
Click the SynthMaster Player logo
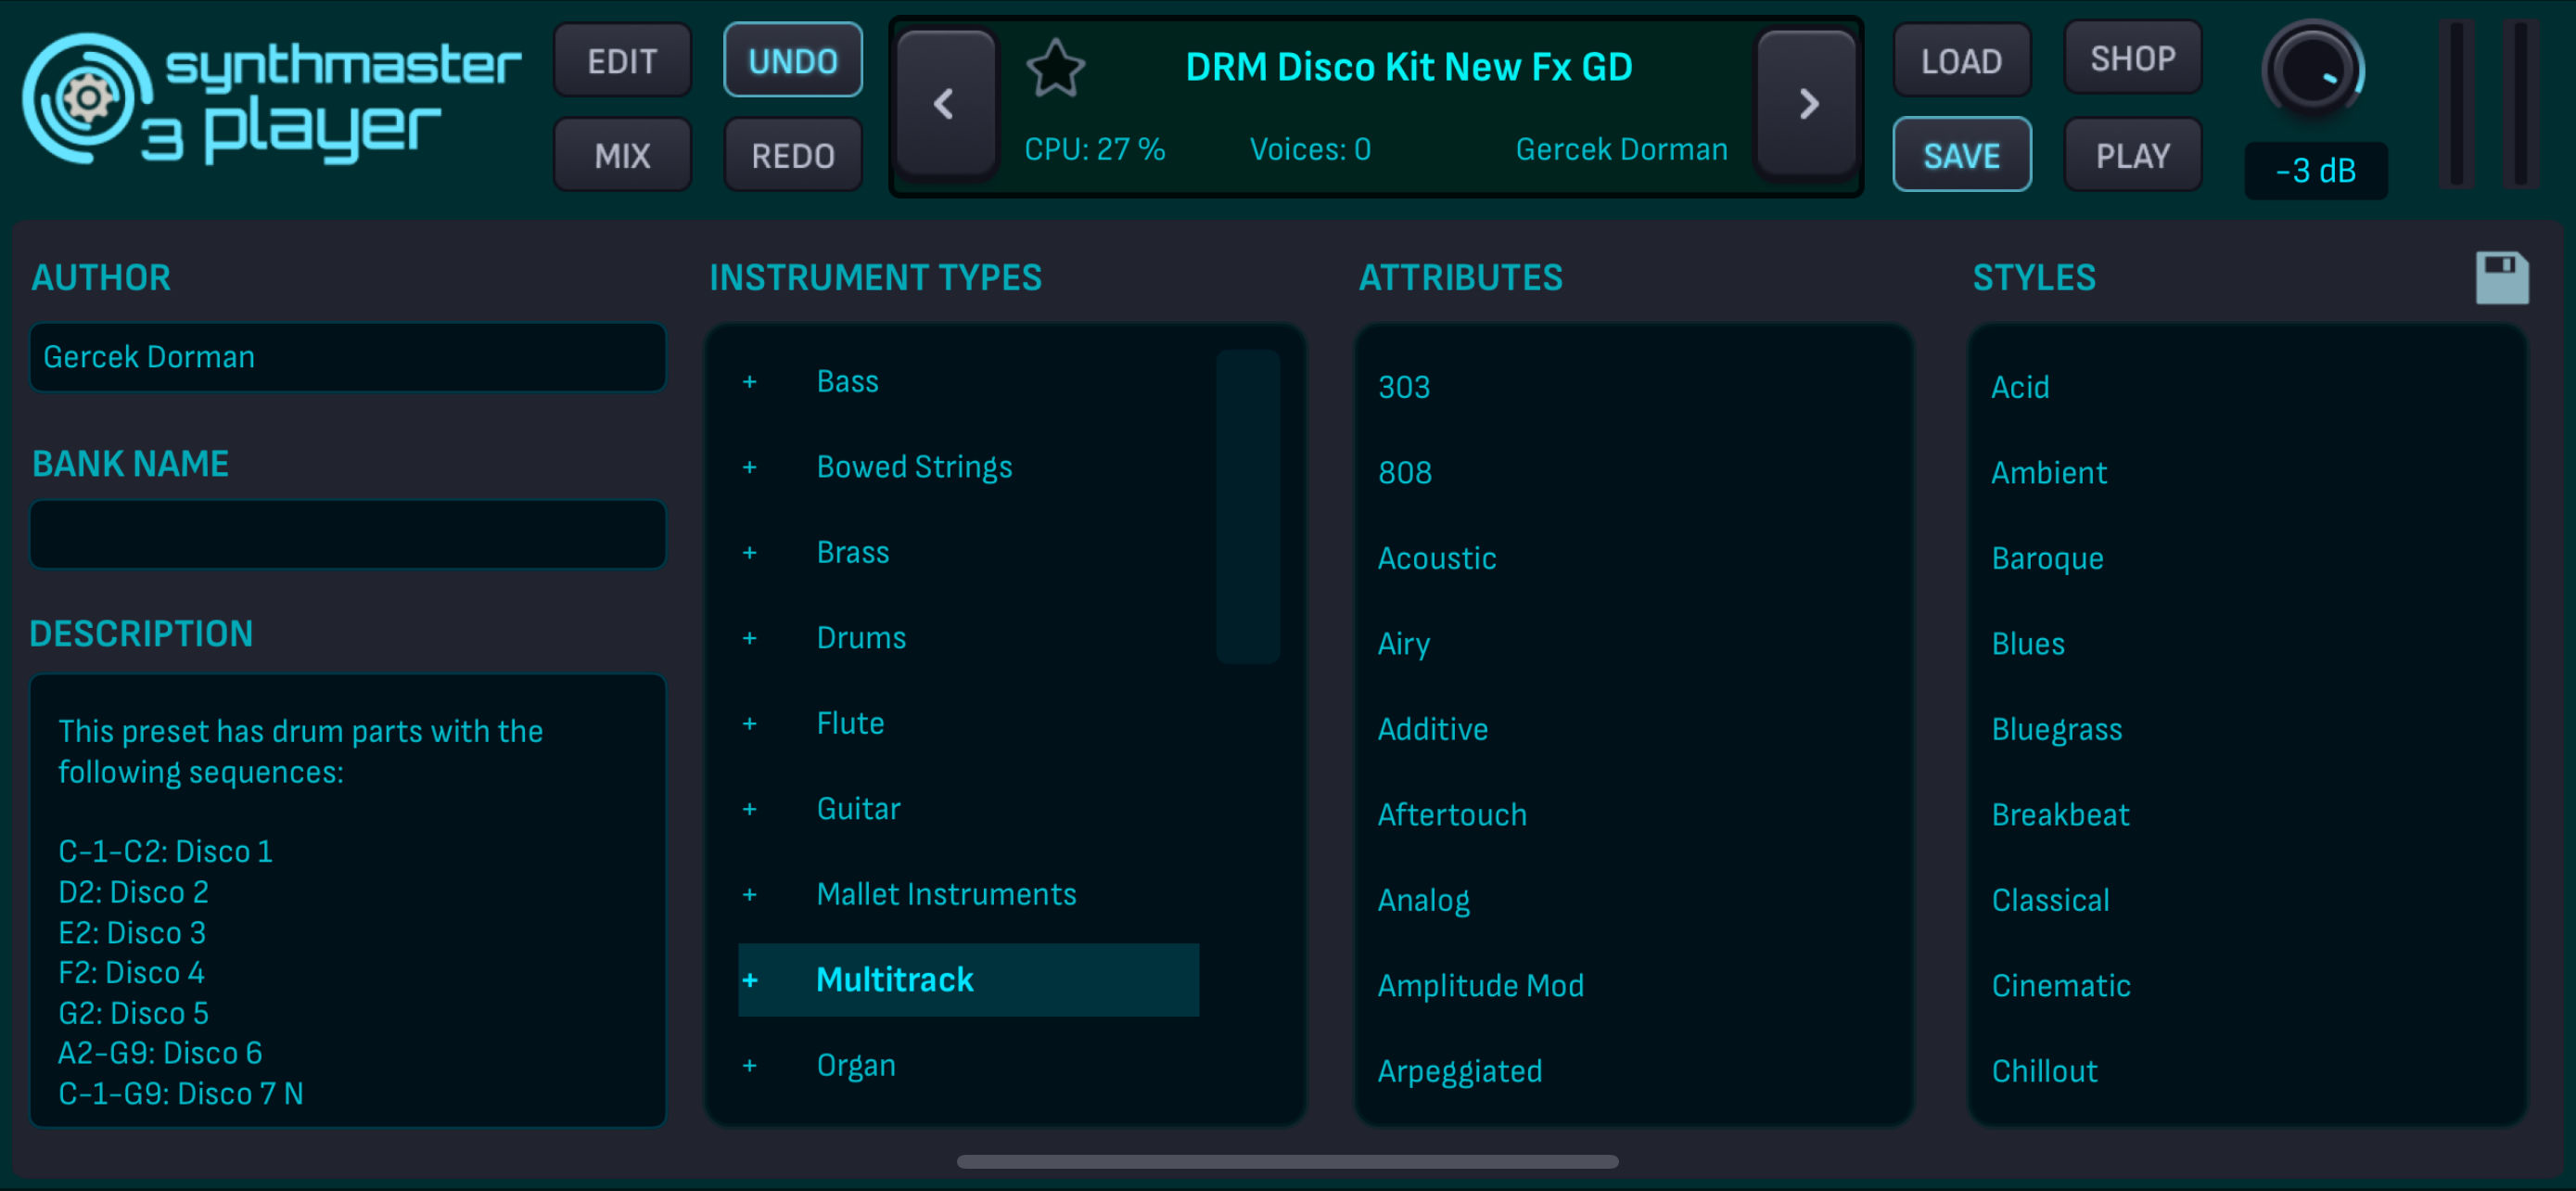coord(271,100)
